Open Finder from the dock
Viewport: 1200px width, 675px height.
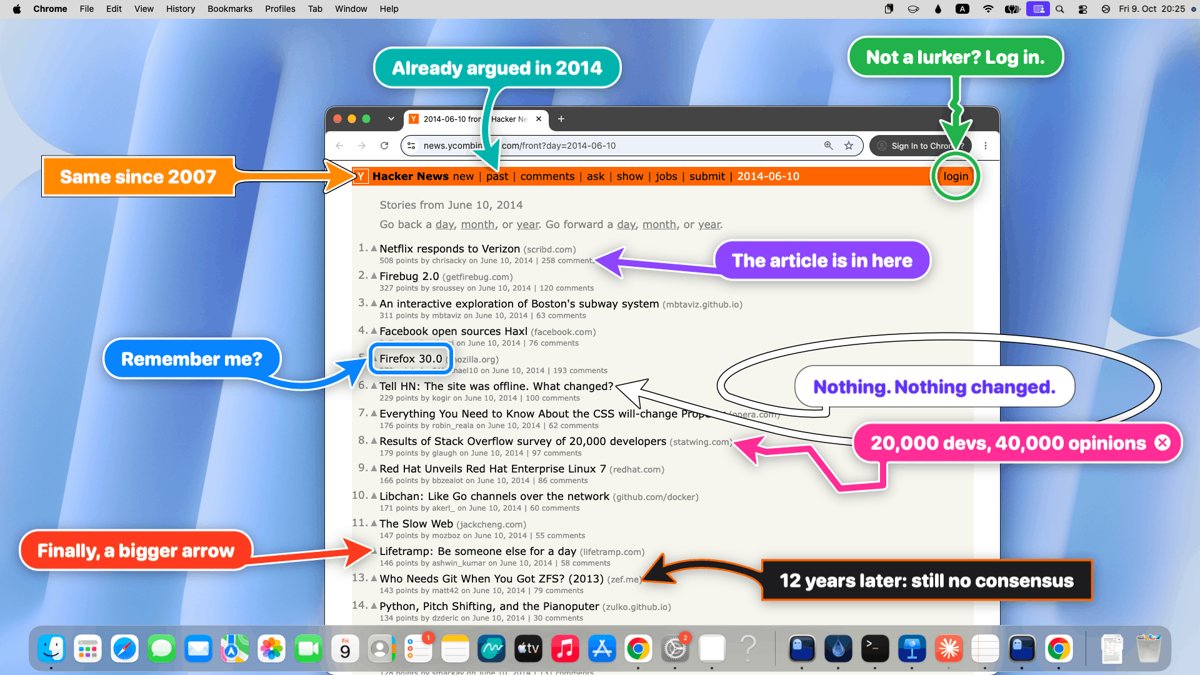click(52, 649)
